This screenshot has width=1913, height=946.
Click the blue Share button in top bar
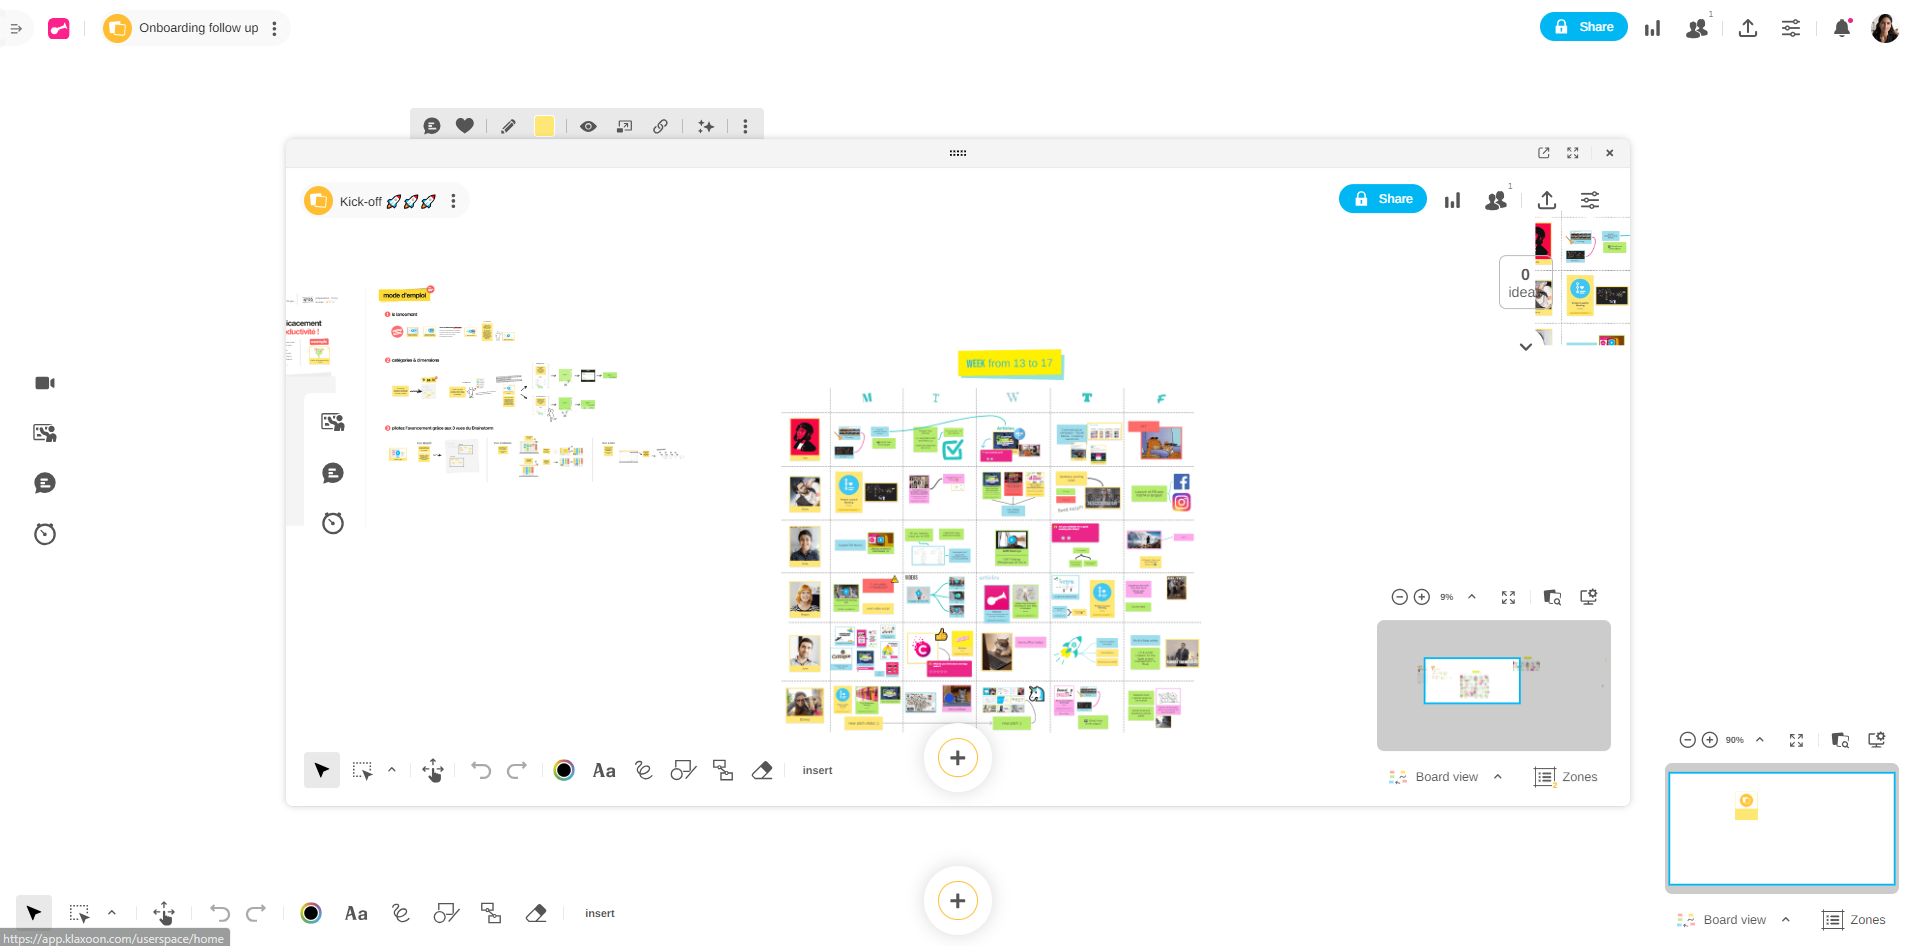1583,27
